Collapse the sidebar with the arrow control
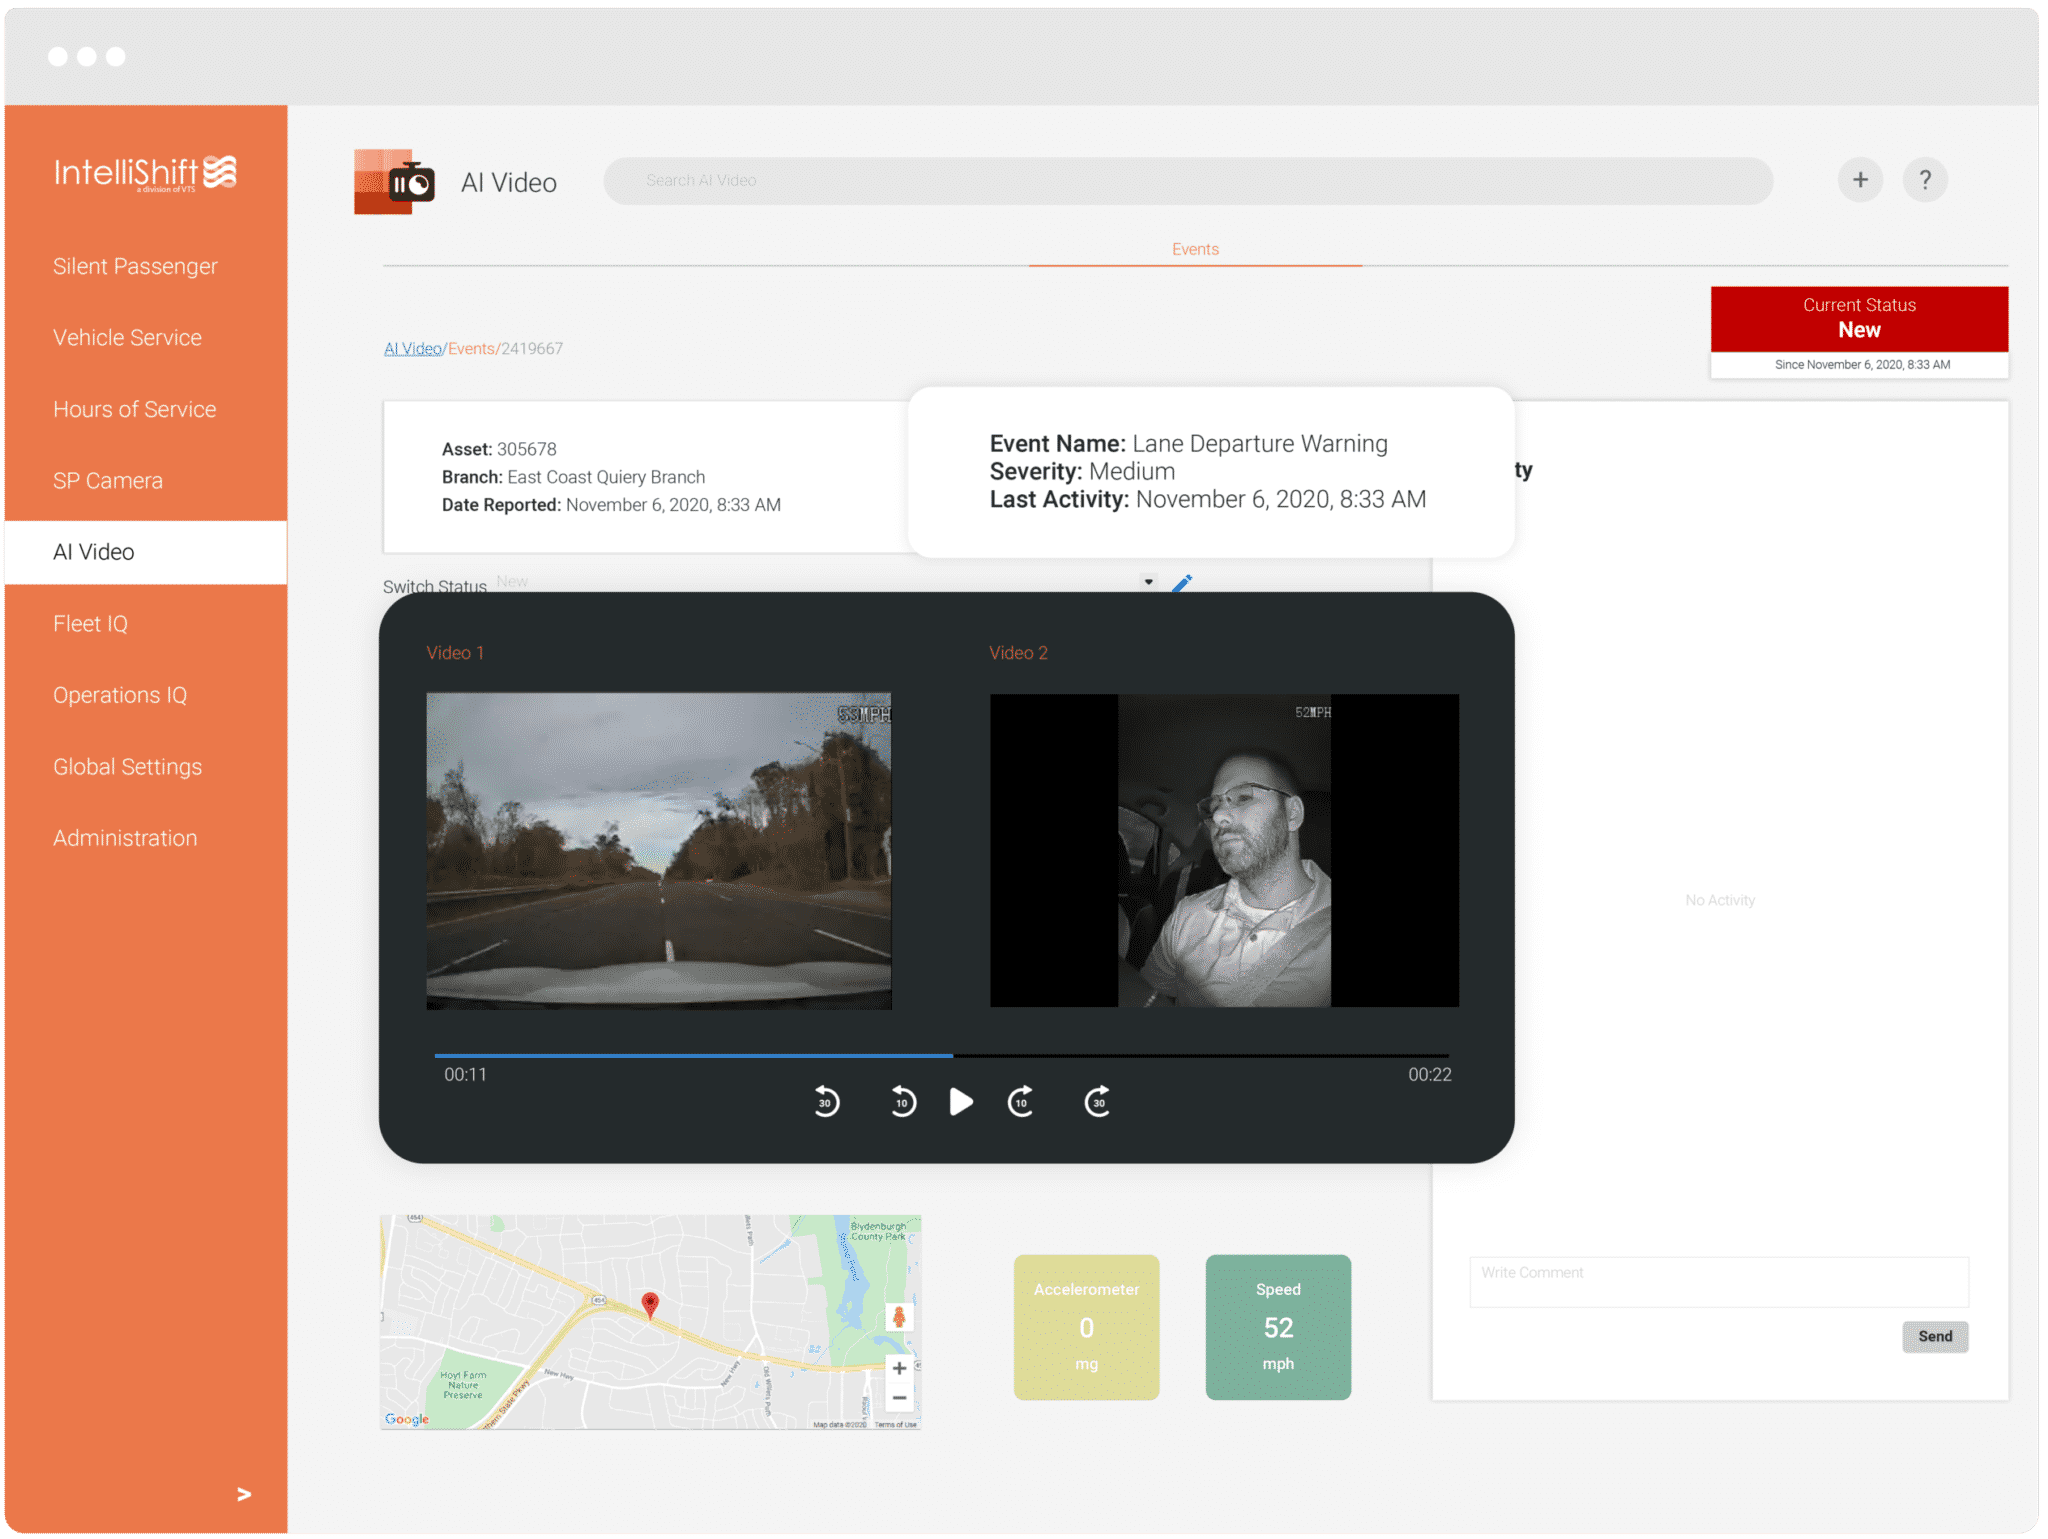The height and width of the screenshot is (1539, 2048). click(x=243, y=1495)
